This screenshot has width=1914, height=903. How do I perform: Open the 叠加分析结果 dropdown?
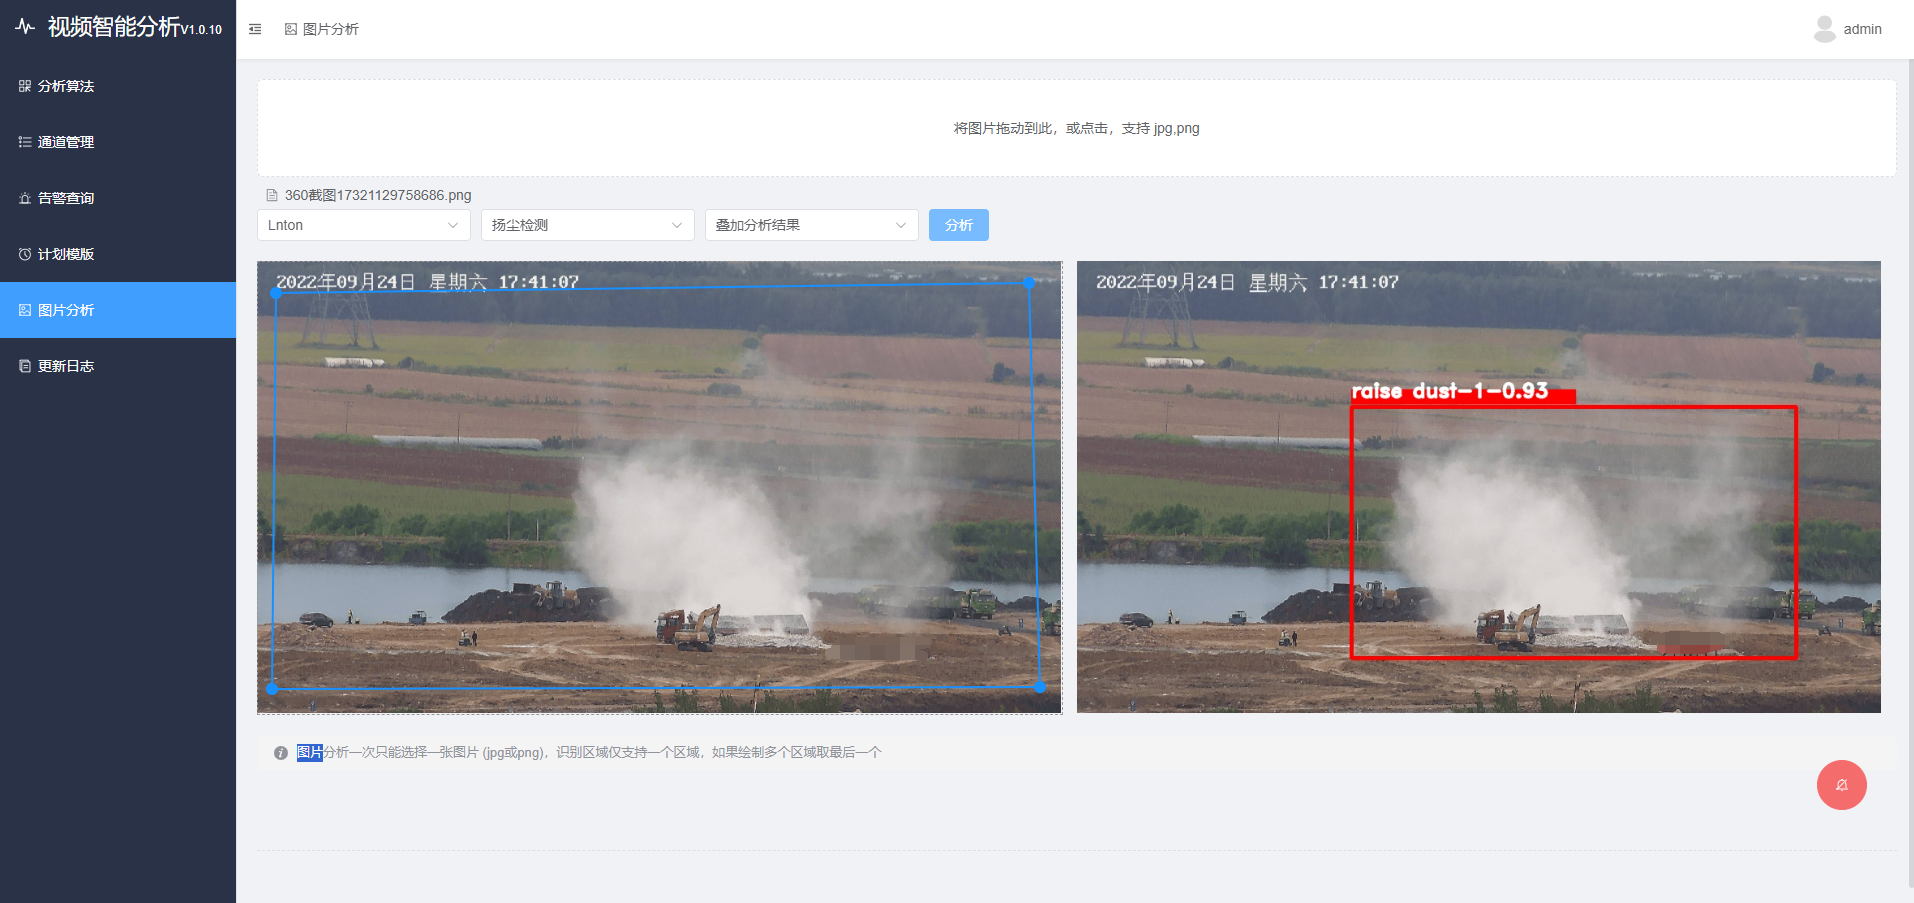coord(812,225)
